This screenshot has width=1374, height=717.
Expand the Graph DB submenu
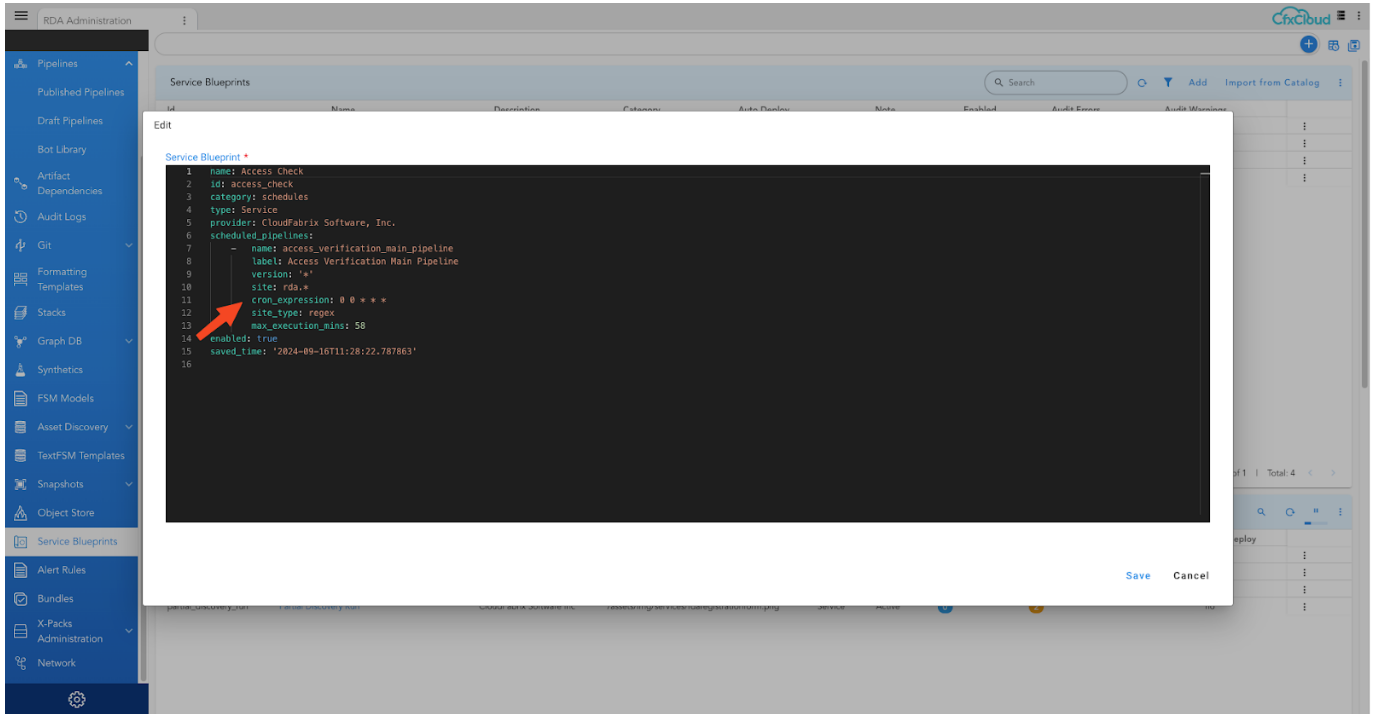(129, 341)
